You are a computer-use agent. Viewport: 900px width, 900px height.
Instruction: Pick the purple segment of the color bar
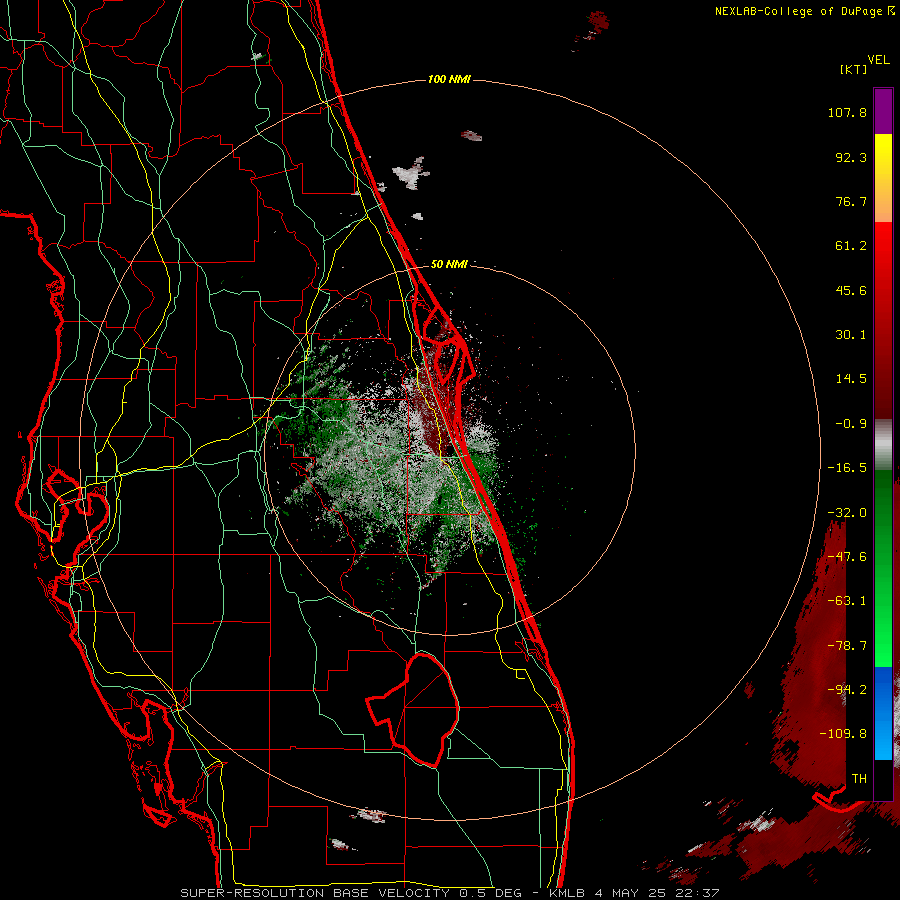[x=883, y=112]
